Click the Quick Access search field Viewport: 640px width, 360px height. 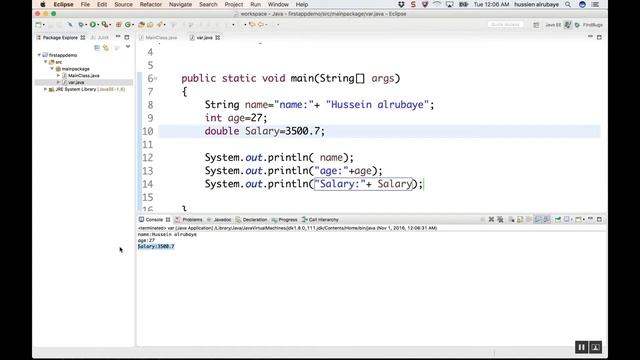tap(505, 24)
